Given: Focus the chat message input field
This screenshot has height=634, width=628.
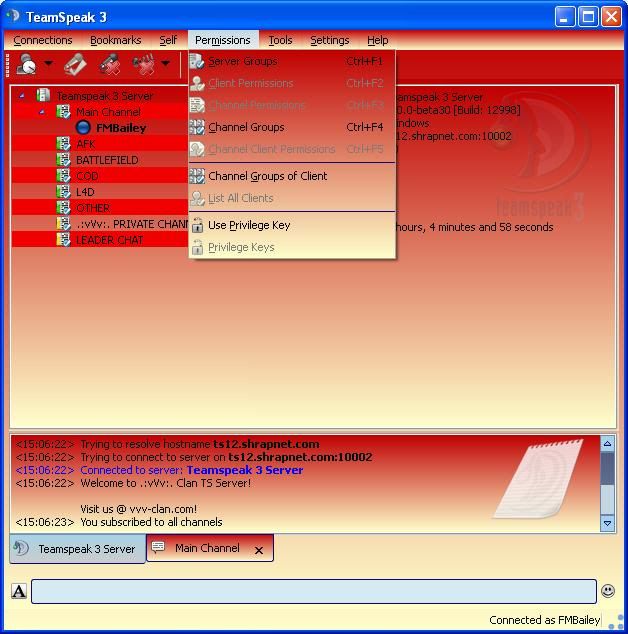Looking at the screenshot, I should 314,591.
